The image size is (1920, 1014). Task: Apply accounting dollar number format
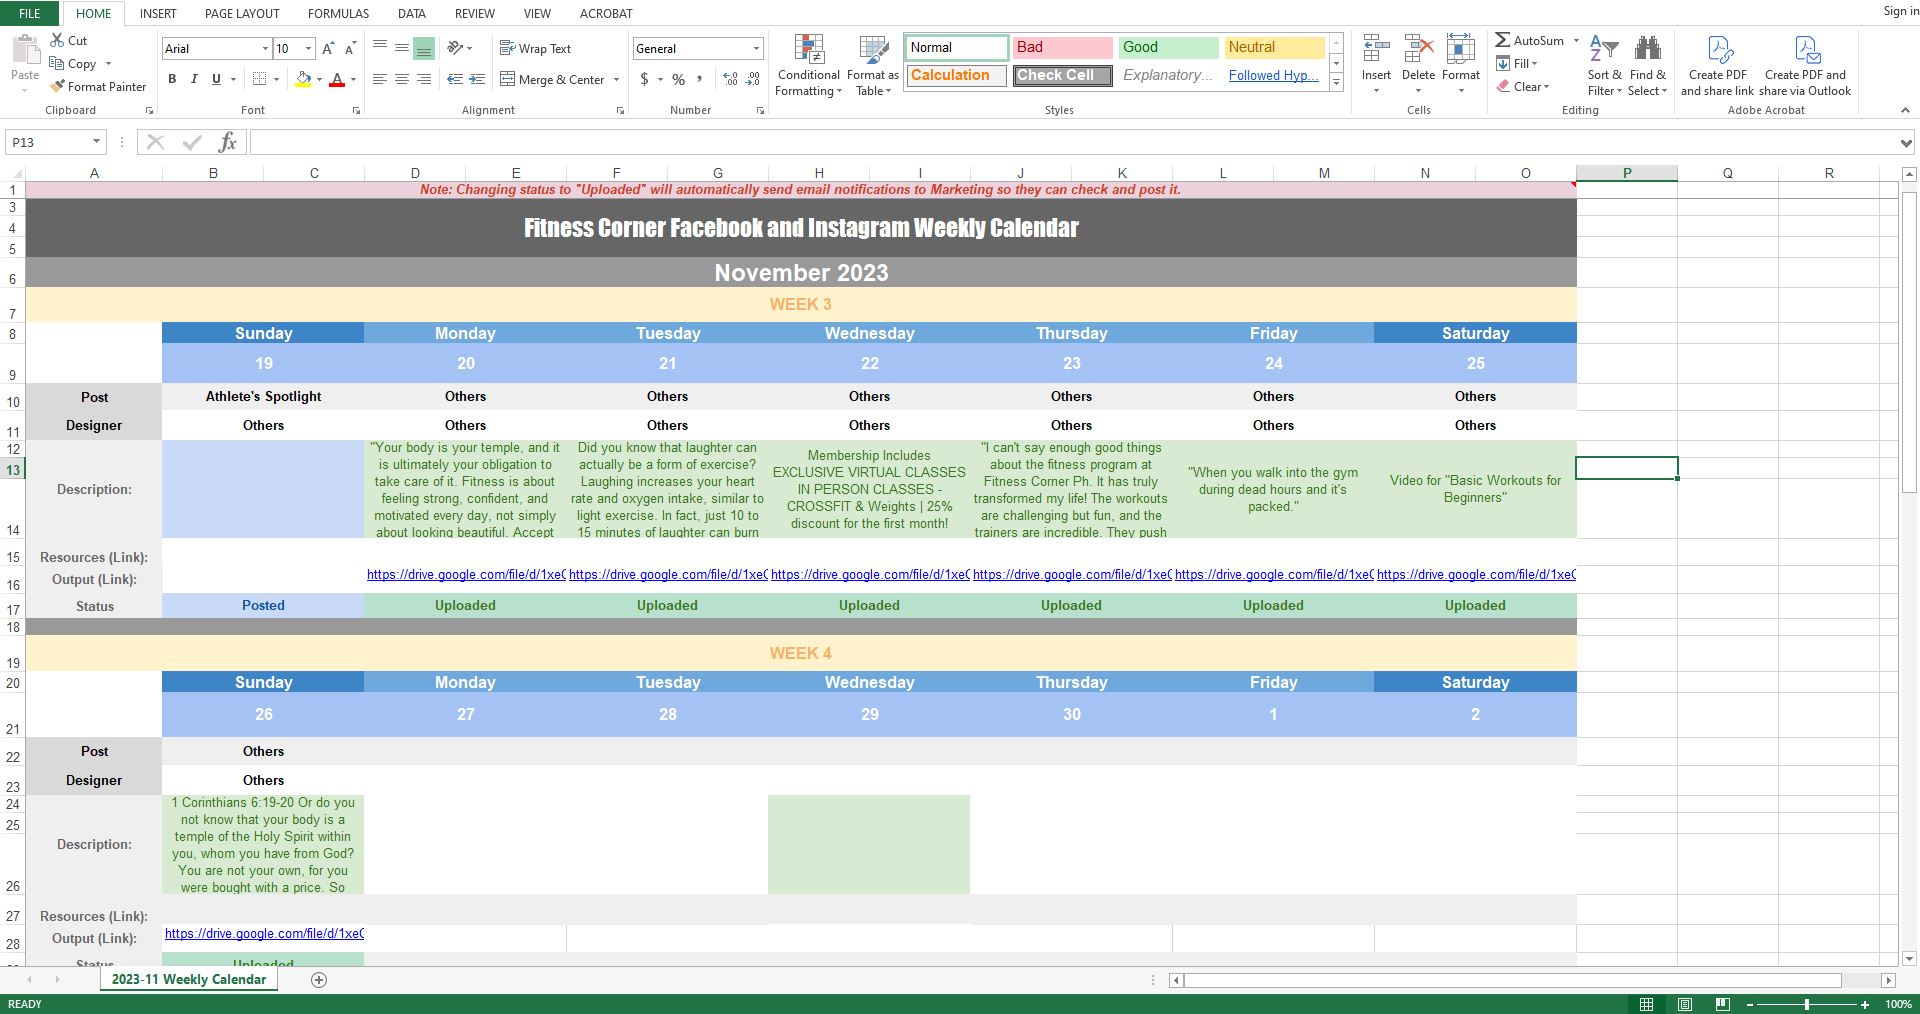(645, 79)
